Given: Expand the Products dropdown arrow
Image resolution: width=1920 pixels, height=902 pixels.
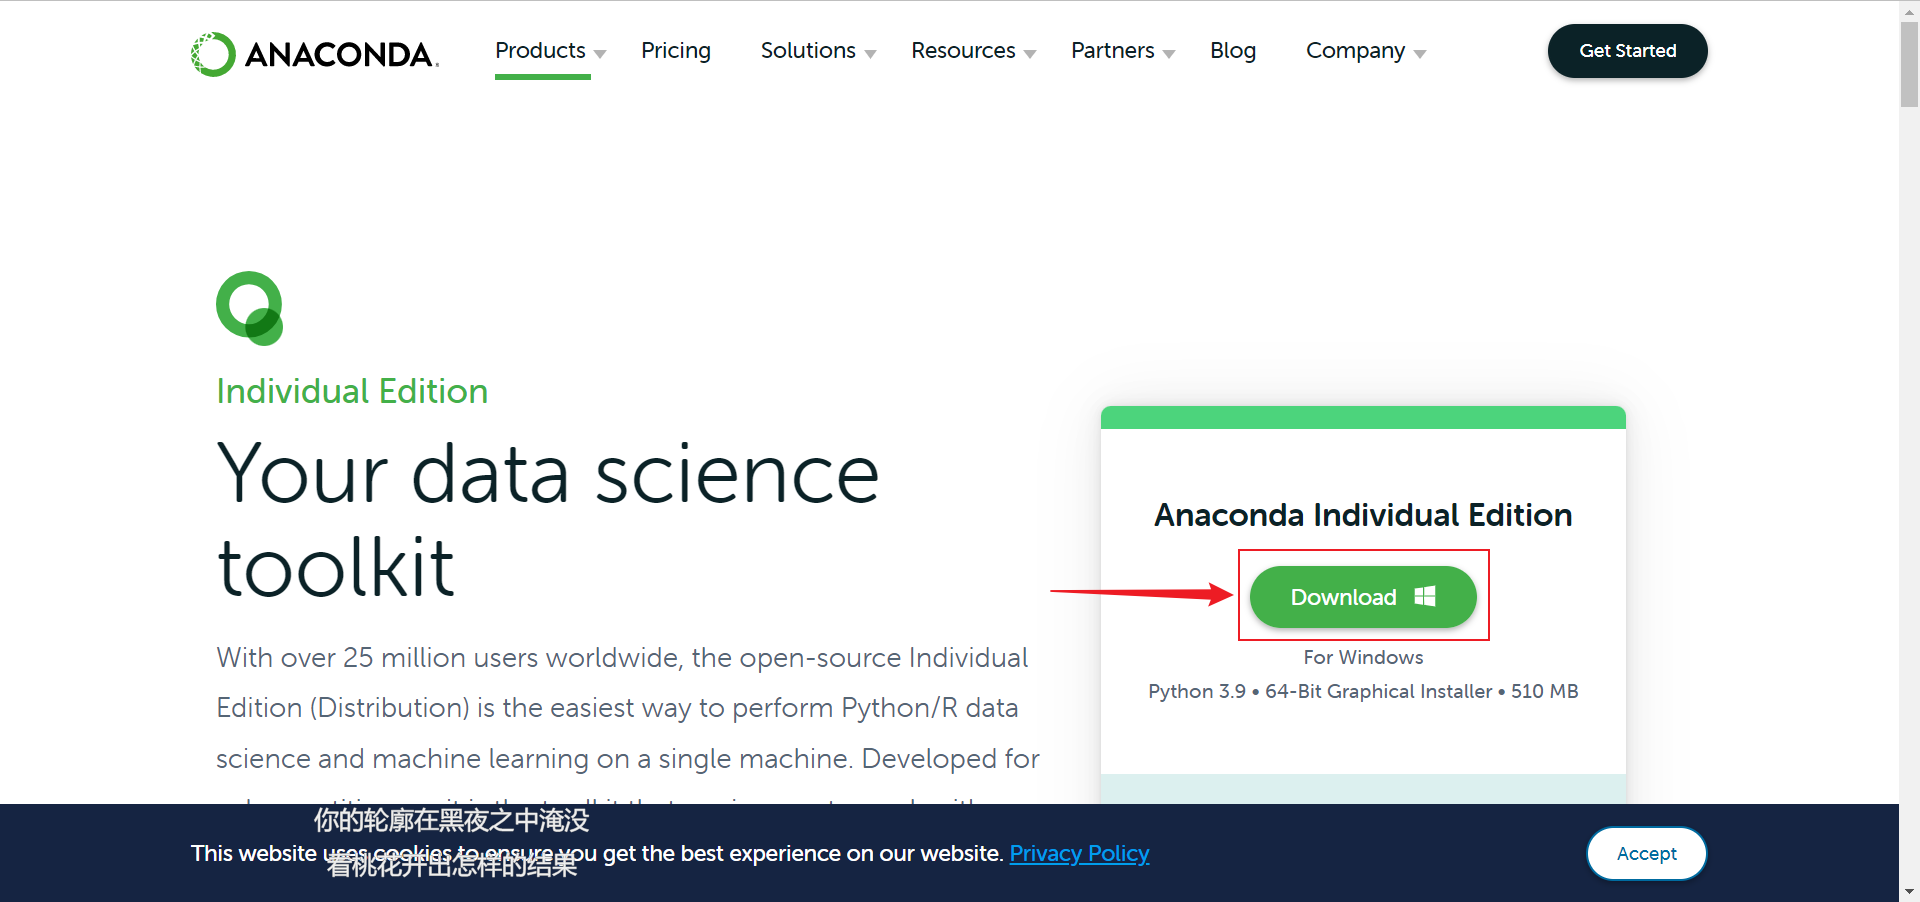Looking at the screenshot, I should [x=600, y=54].
